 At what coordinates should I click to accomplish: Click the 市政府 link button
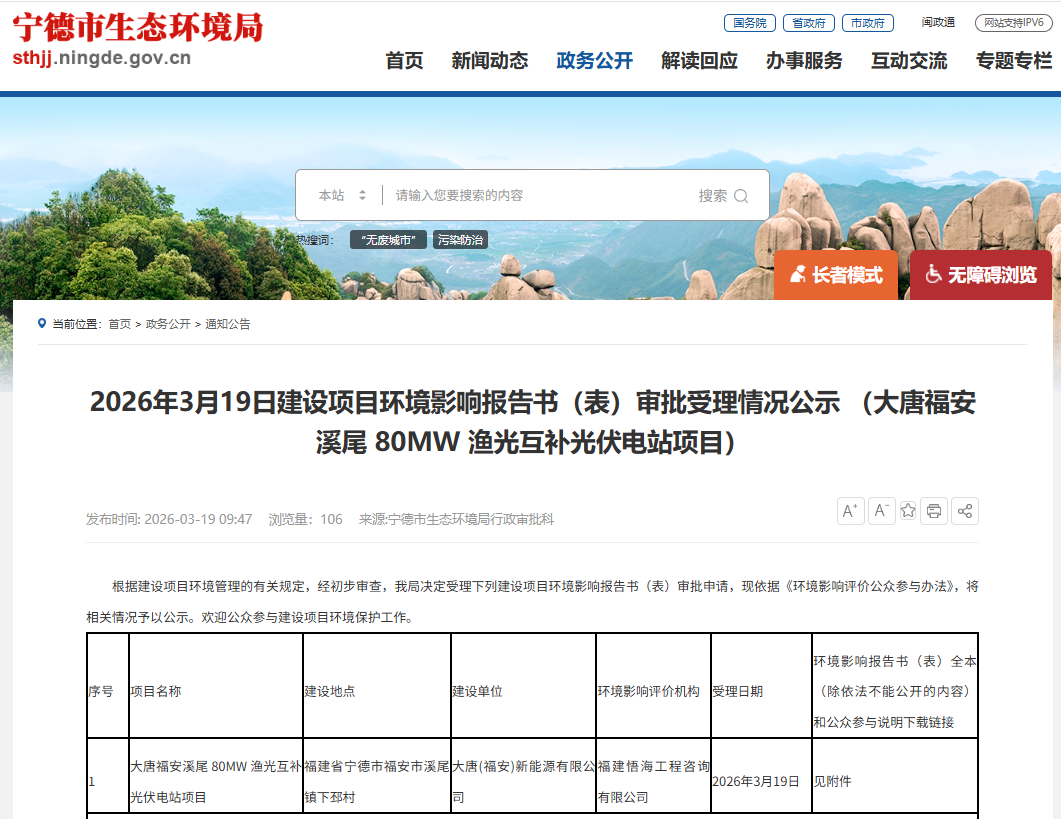point(867,23)
